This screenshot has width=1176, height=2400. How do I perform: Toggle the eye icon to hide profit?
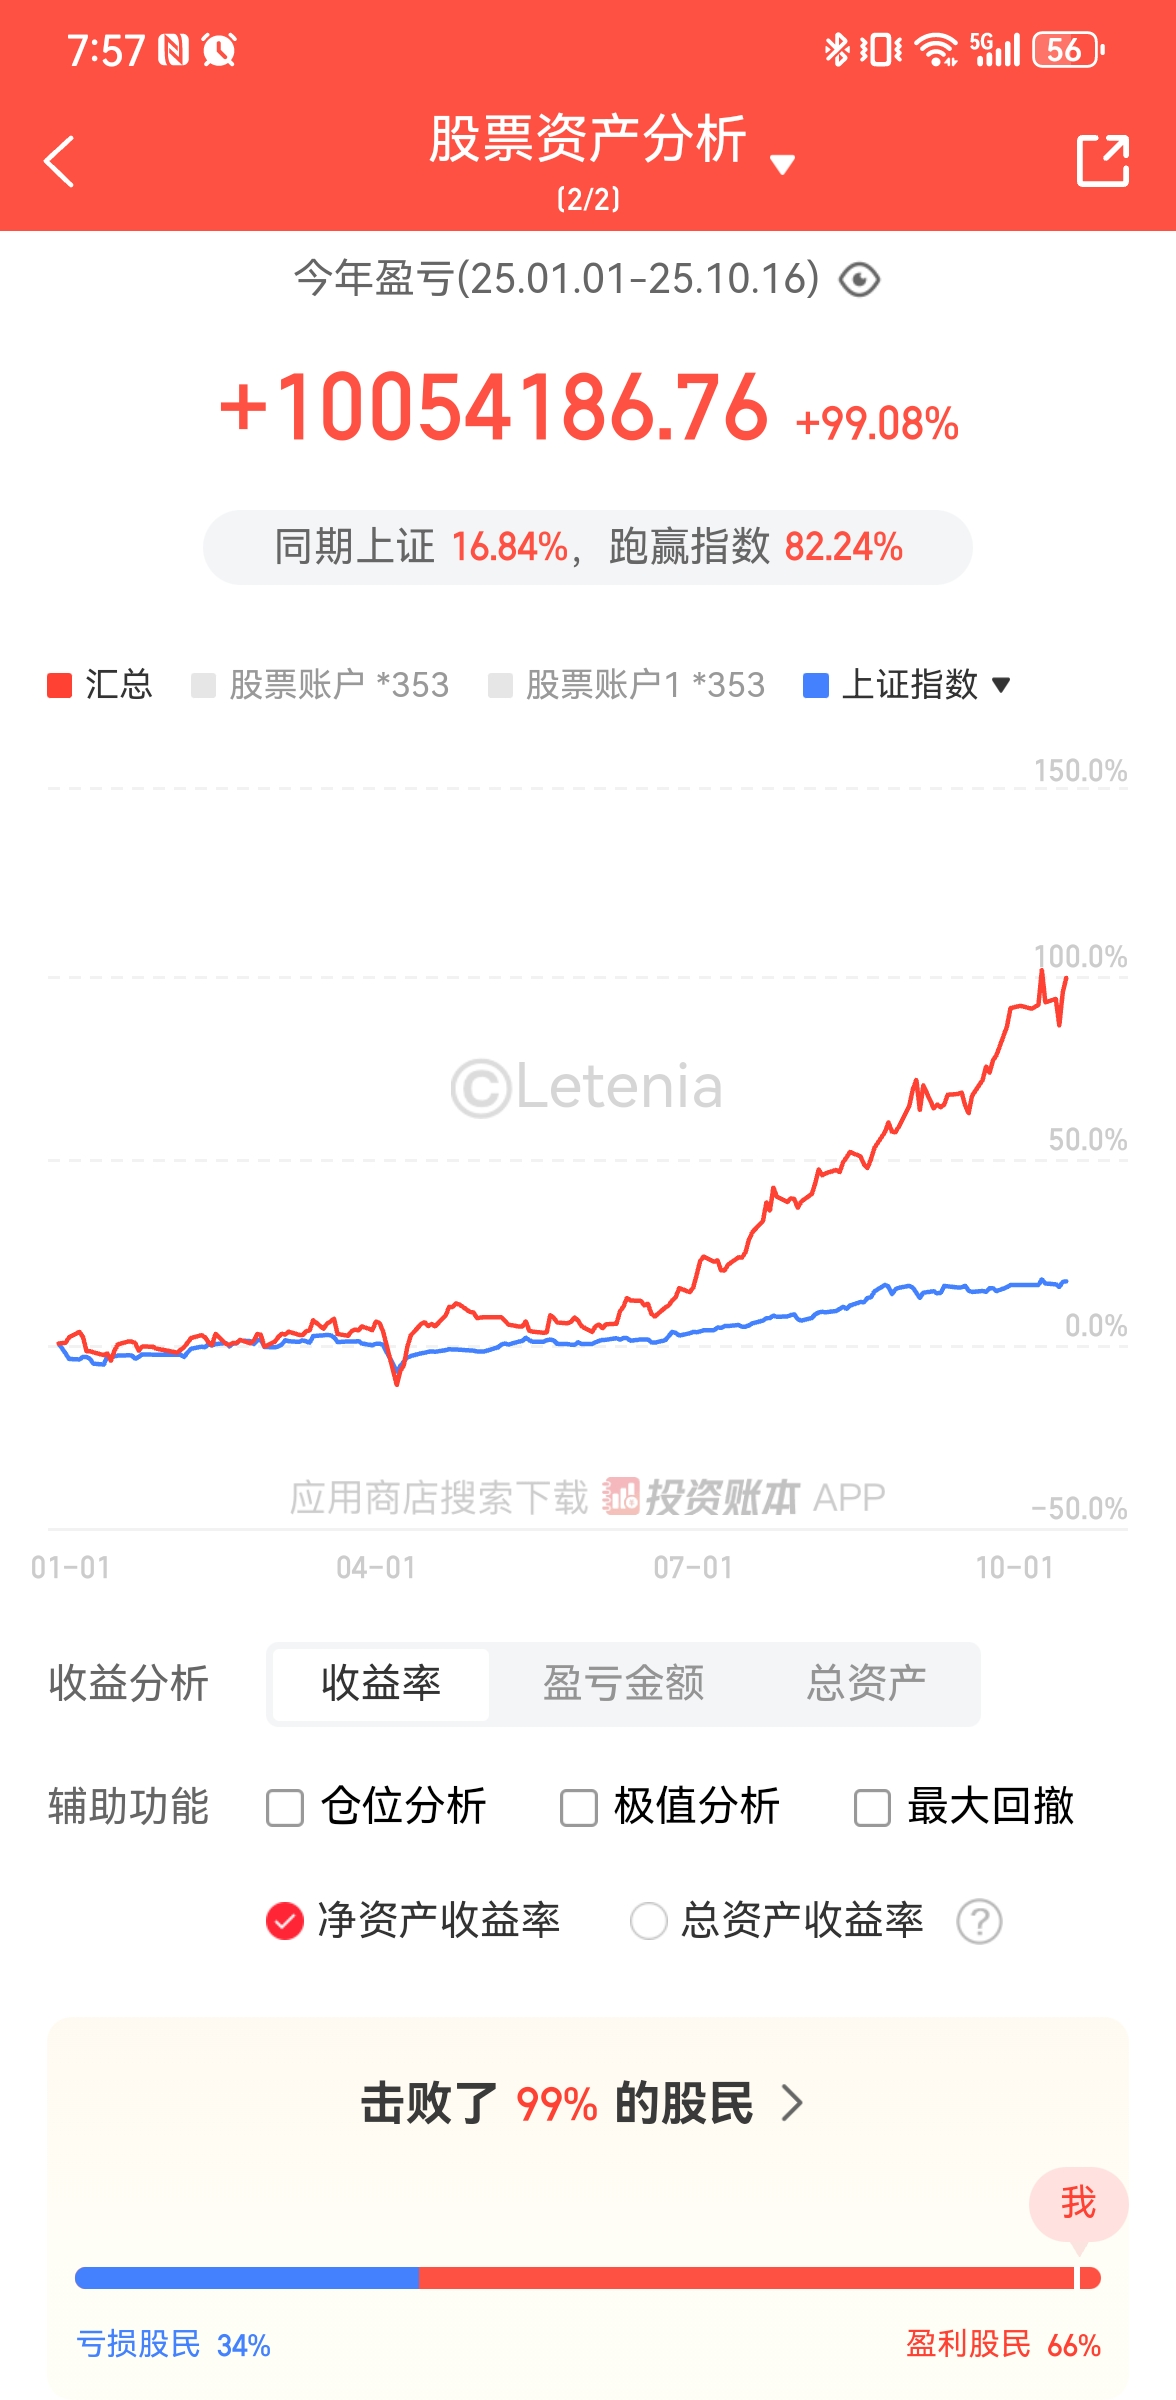tap(859, 280)
